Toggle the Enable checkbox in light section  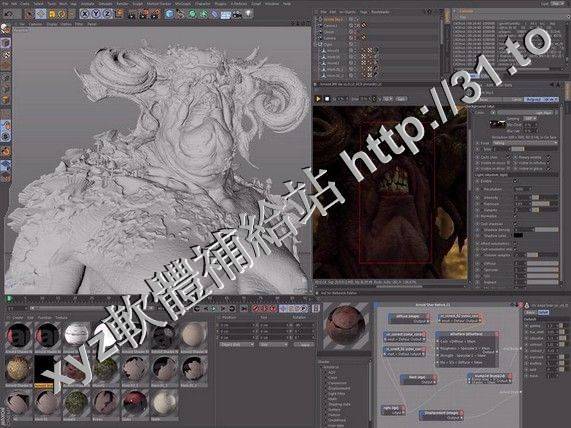click(515, 181)
